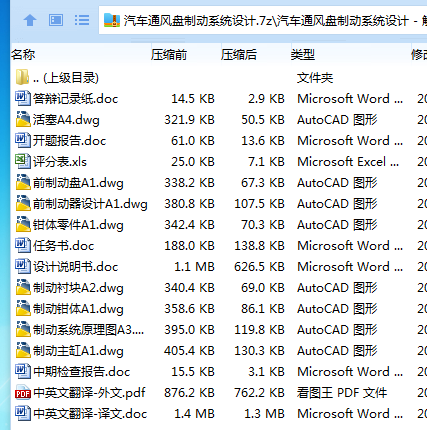Click the Word icon of 中期检查报告.doc
The image size is (427, 430).
(x=22, y=371)
